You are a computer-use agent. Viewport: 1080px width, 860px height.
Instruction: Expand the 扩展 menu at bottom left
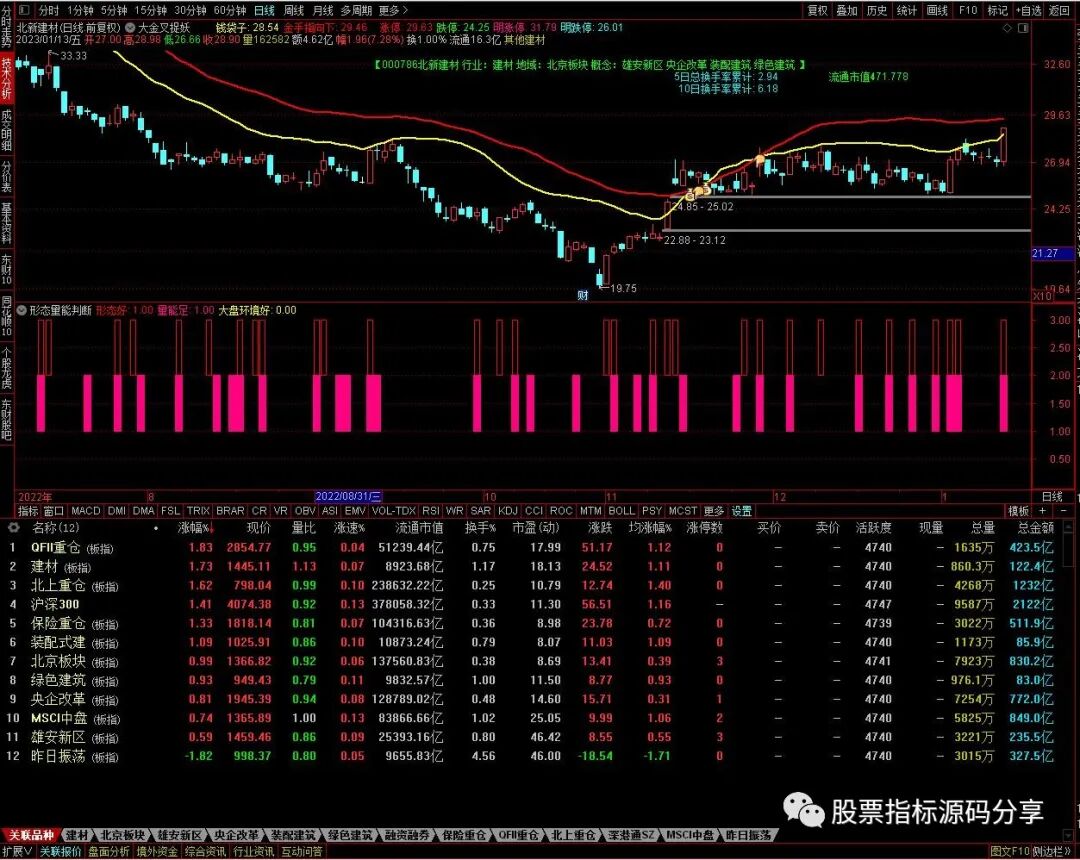[x=17, y=852]
